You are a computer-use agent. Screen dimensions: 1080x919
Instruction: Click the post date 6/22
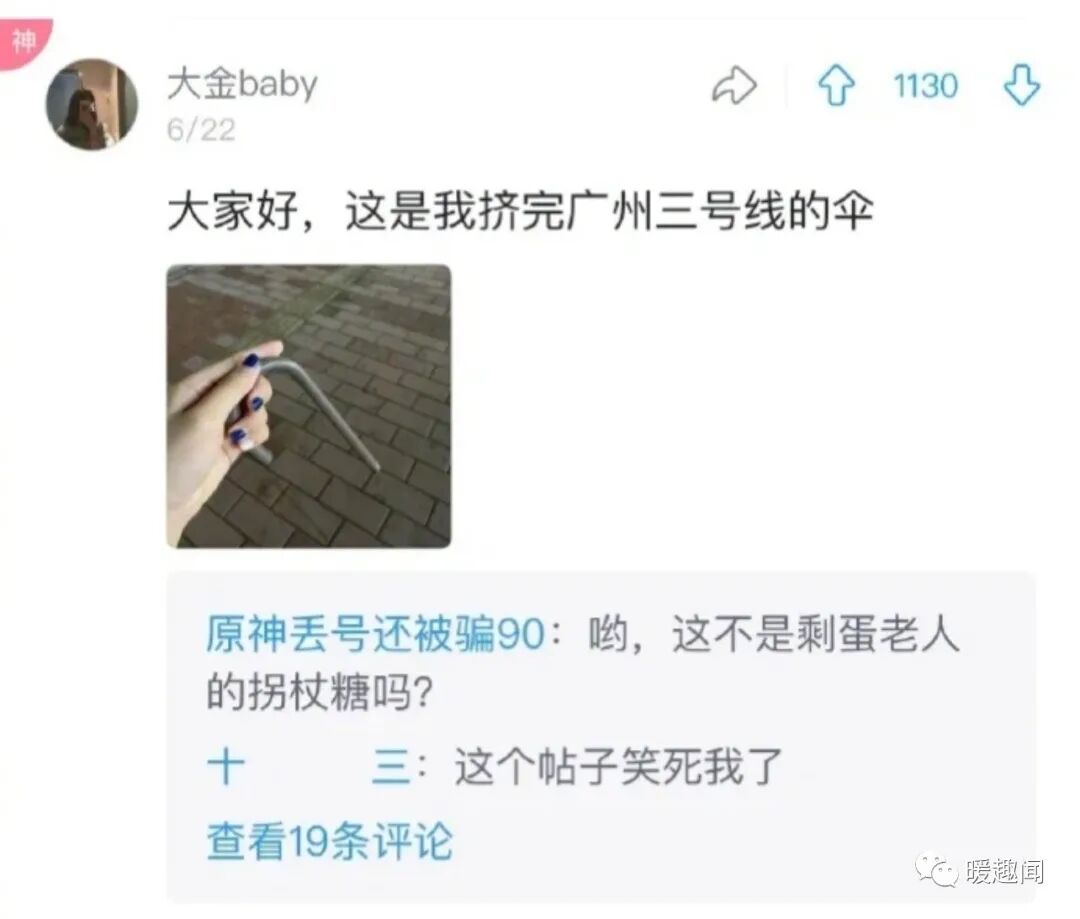201,130
